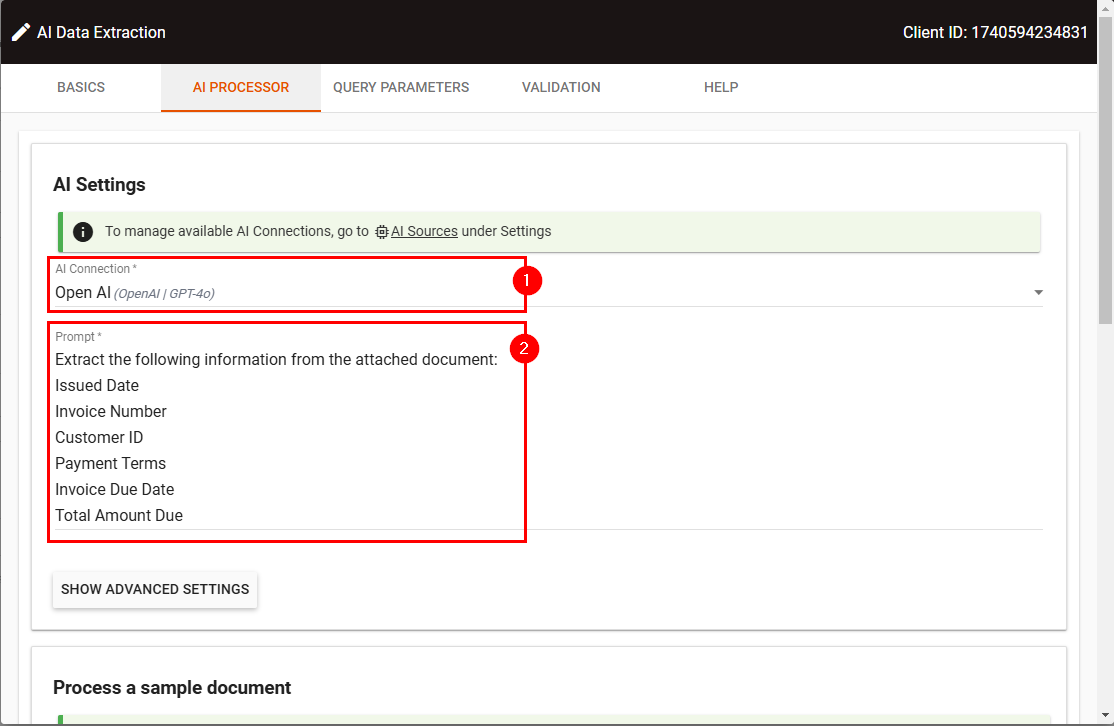Go to the VALIDATION tab
Screen dimensions: 1114x726
(x=561, y=88)
